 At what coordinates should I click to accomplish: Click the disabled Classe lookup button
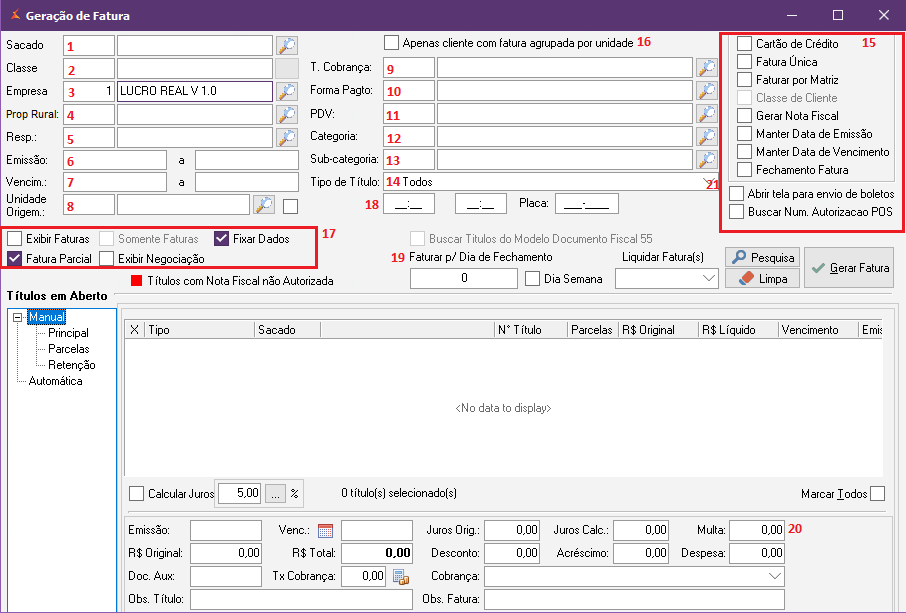287,68
